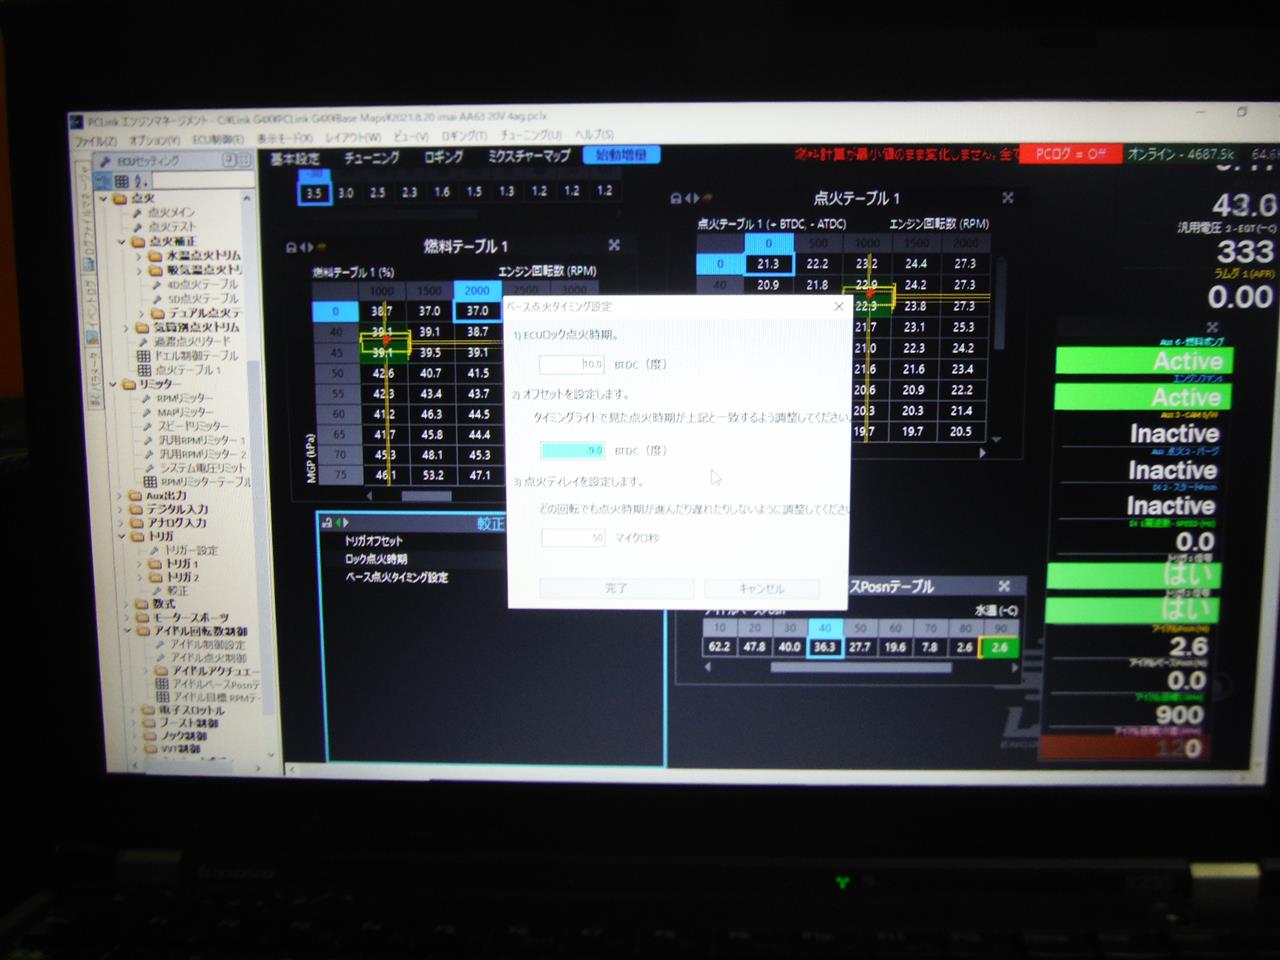
Task: Collapse the トリガ folder
Action: (x=122, y=536)
